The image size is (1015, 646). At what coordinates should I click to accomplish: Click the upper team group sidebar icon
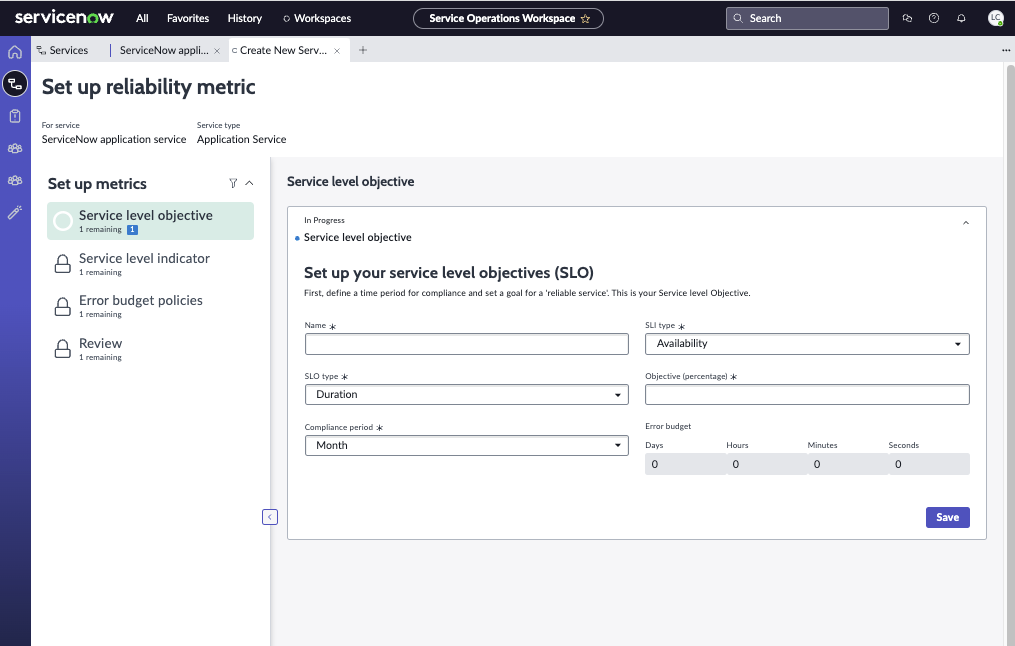(x=15, y=148)
